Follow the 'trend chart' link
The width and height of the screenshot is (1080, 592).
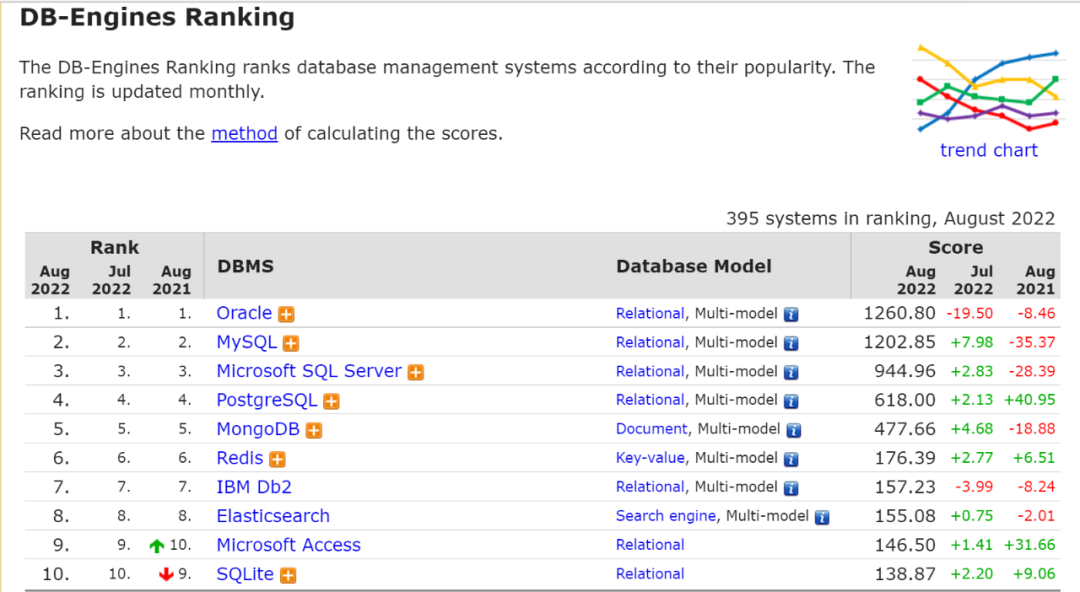(x=988, y=150)
